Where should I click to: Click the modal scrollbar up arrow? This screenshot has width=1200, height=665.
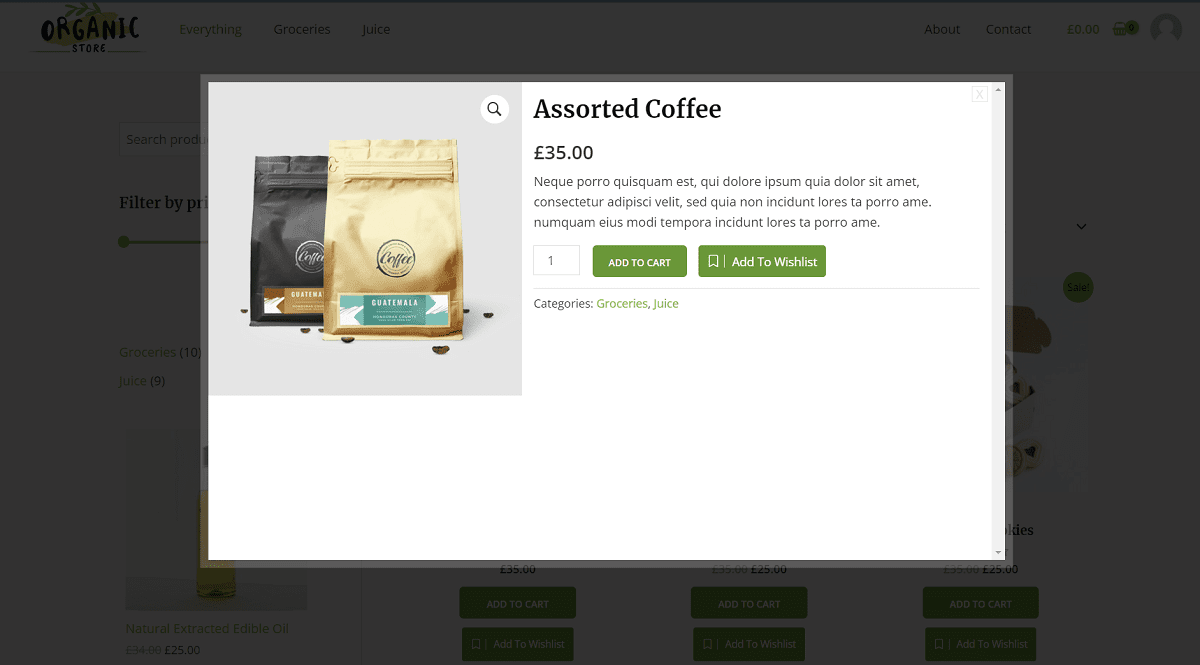coord(998,89)
